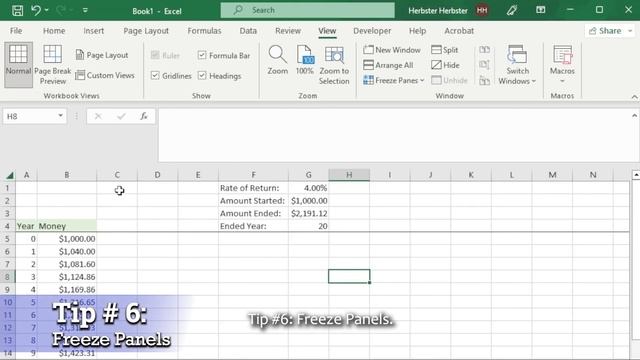Switch to the Formulas tab
Viewport: 640px width, 360px height.
pos(204,31)
